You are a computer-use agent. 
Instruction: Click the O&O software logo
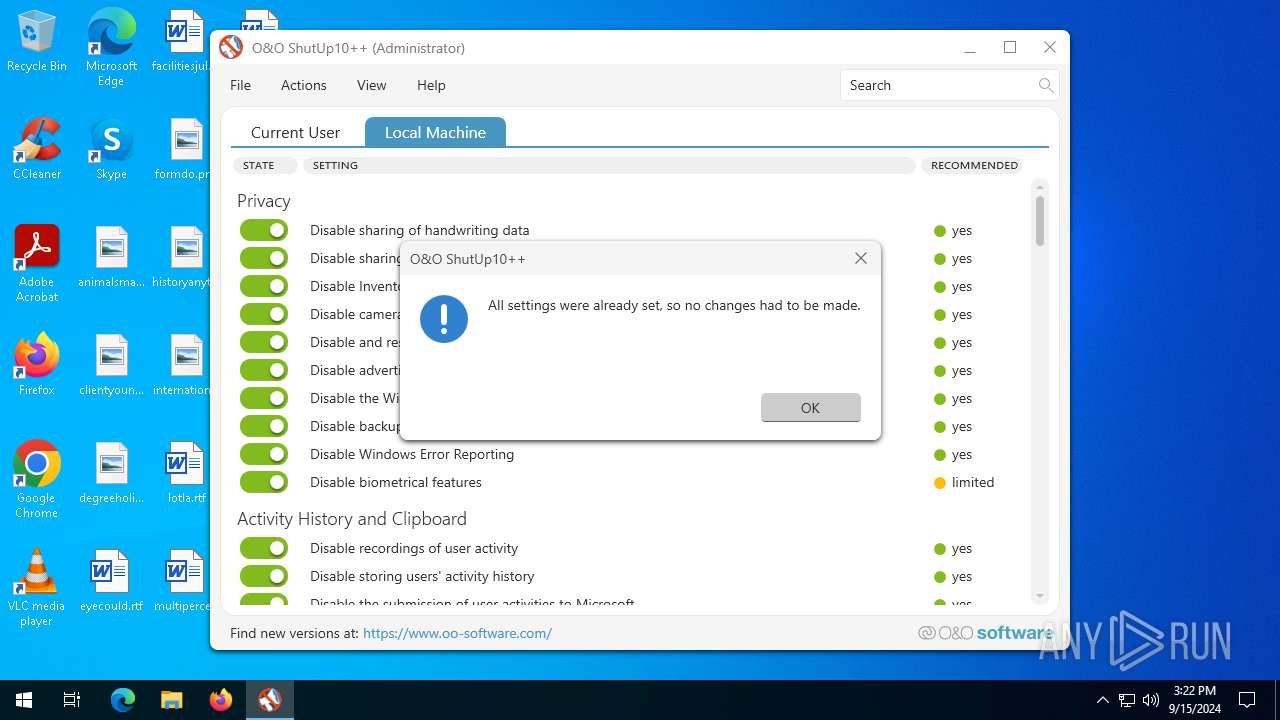[985, 633]
